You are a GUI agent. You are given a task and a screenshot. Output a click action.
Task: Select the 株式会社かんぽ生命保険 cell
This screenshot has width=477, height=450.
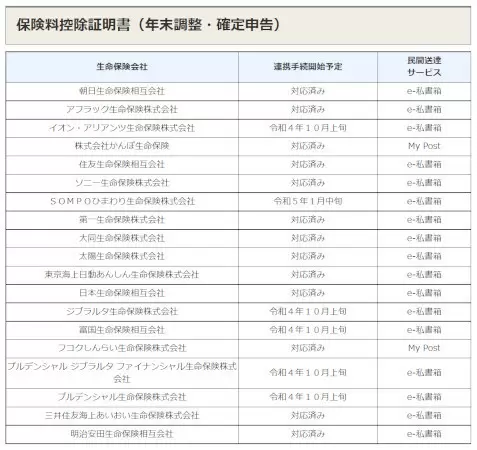[122, 146]
